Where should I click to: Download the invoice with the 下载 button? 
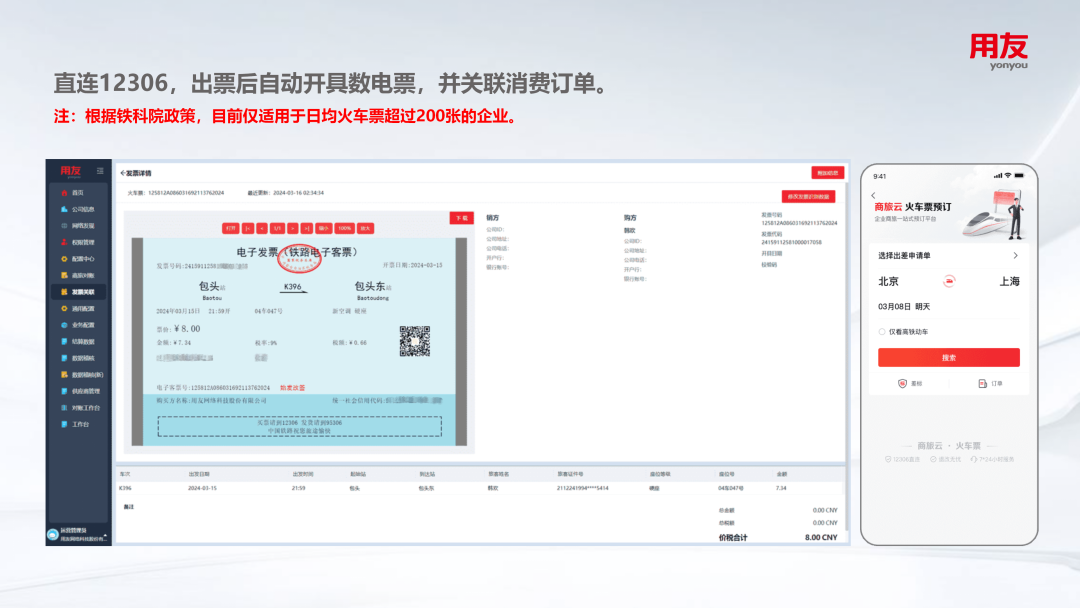point(461,218)
